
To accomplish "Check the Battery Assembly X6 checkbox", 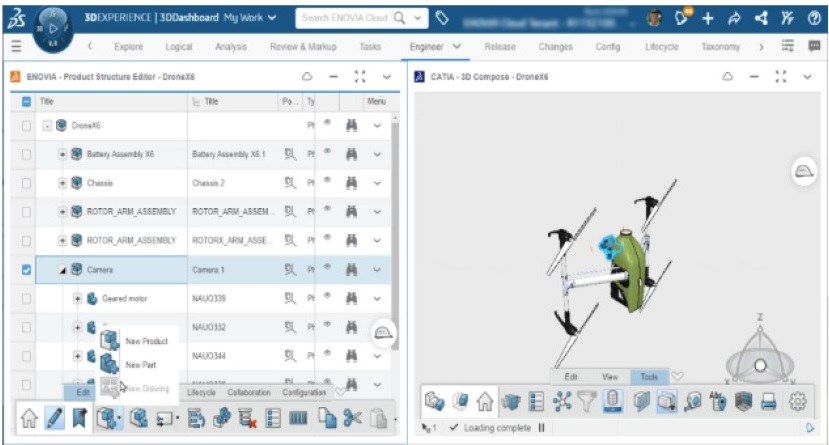I will (x=26, y=155).
